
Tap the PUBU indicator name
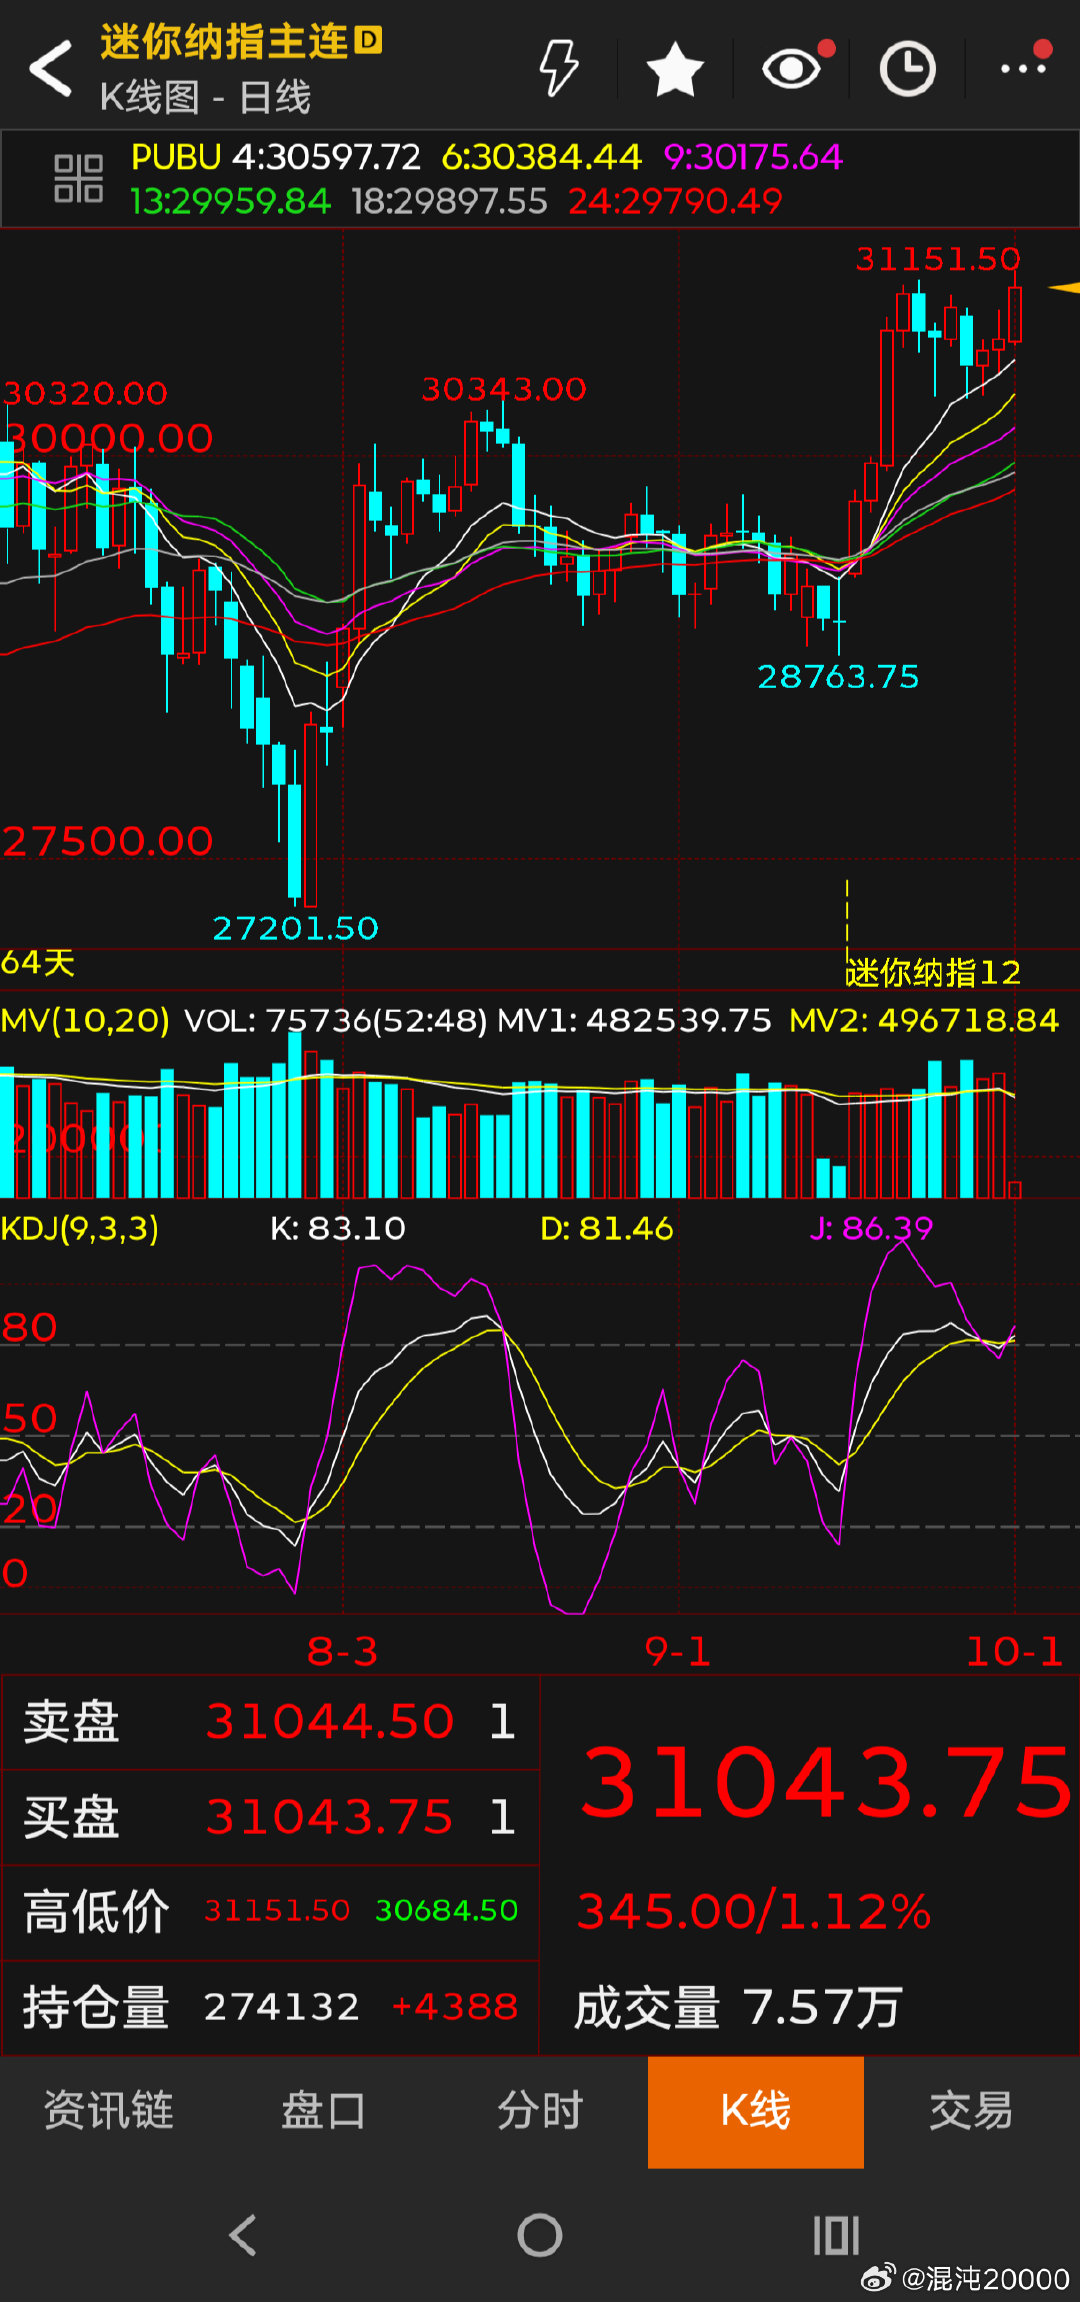(176, 157)
